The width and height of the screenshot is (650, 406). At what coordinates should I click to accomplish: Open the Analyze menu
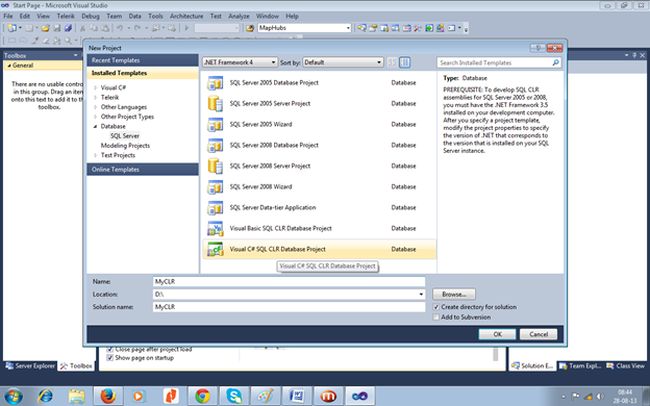click(x=239, y=16)
